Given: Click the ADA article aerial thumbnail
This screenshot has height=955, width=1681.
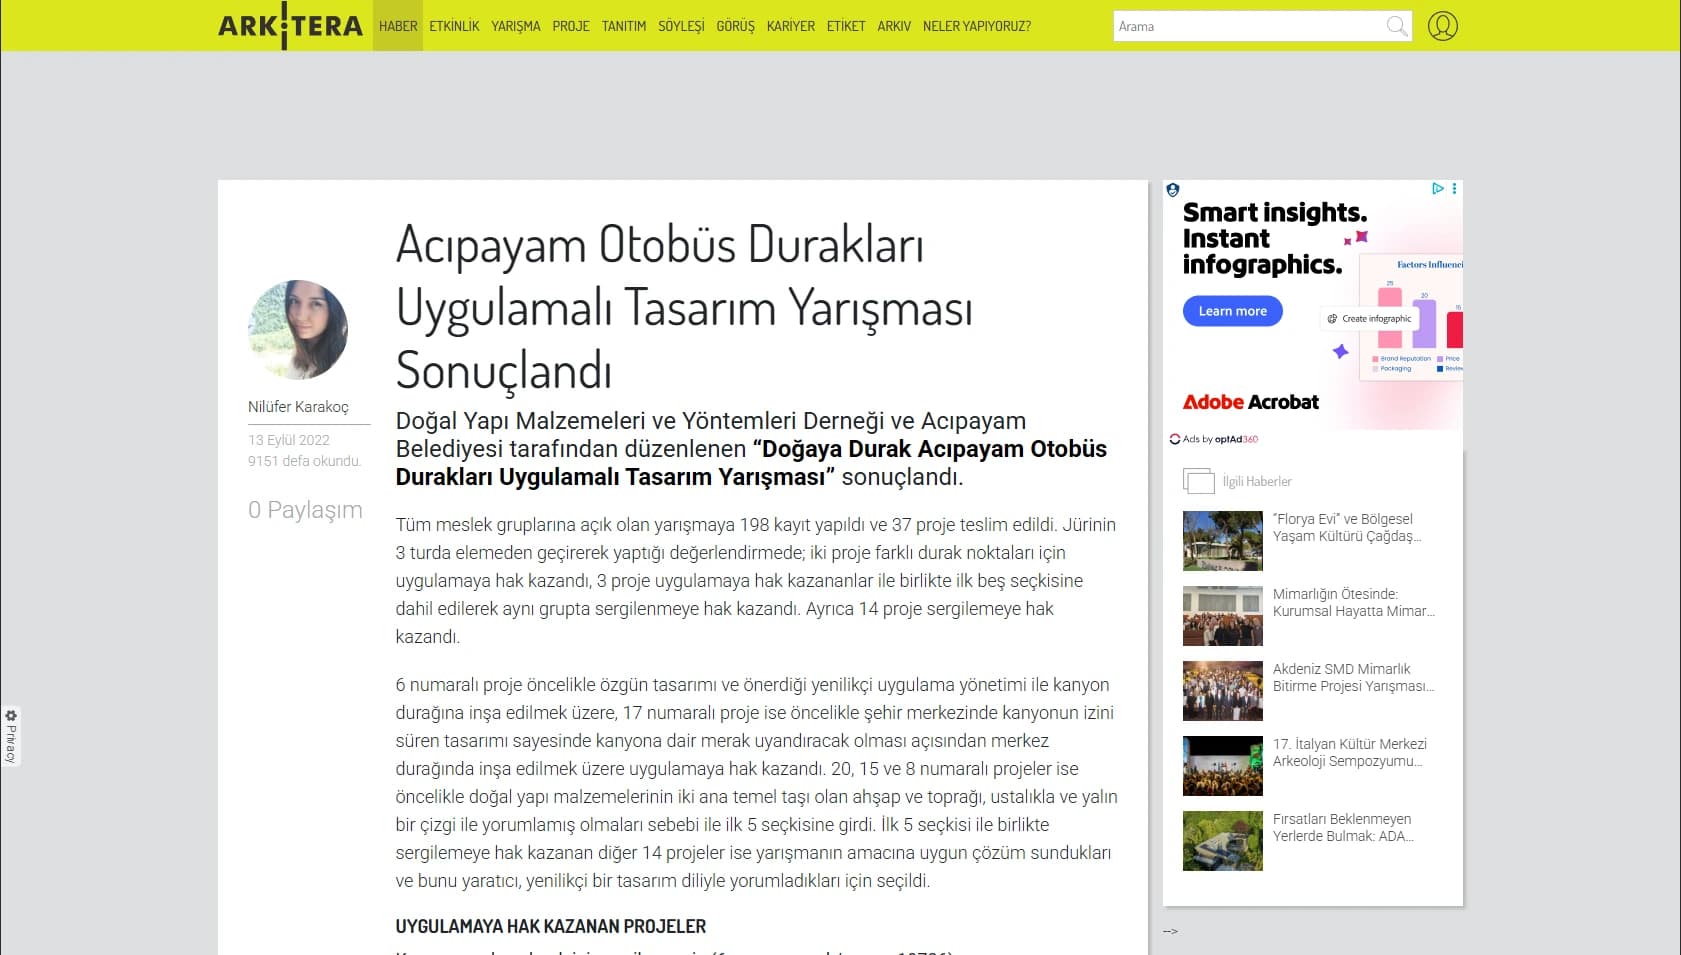Looking at the screenshot, I should pyautogui.click(x=1223, y=841).
